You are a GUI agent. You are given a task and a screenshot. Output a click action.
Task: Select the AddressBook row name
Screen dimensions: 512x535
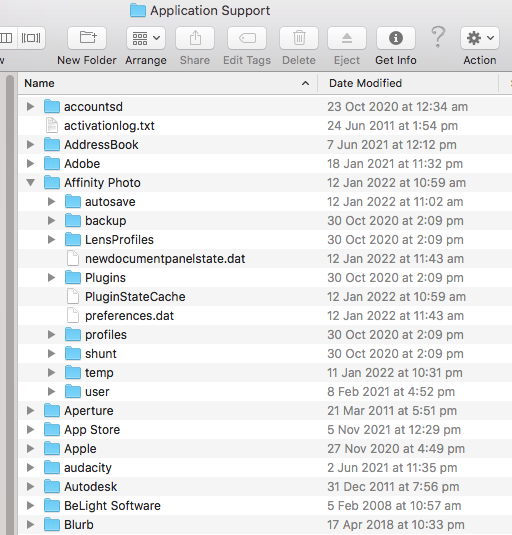pyautogui.click(x=101, y=145)
